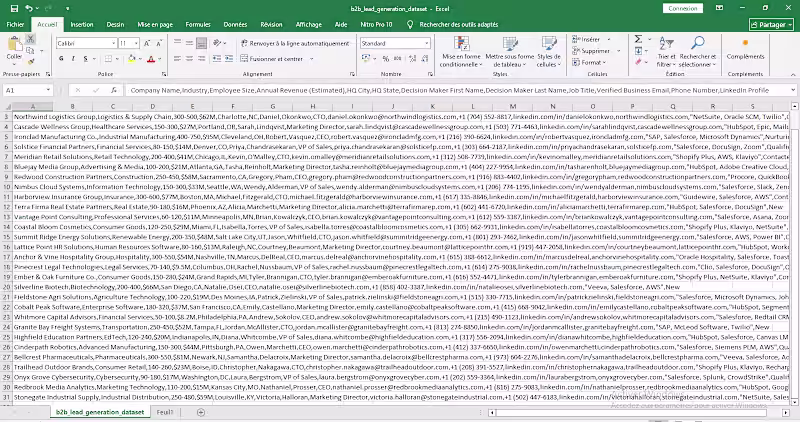Viewport: 800px width, 422px height.
Task: Click Renvoyer à la ligne automatiquement
Action: click(x=295, y=43)
